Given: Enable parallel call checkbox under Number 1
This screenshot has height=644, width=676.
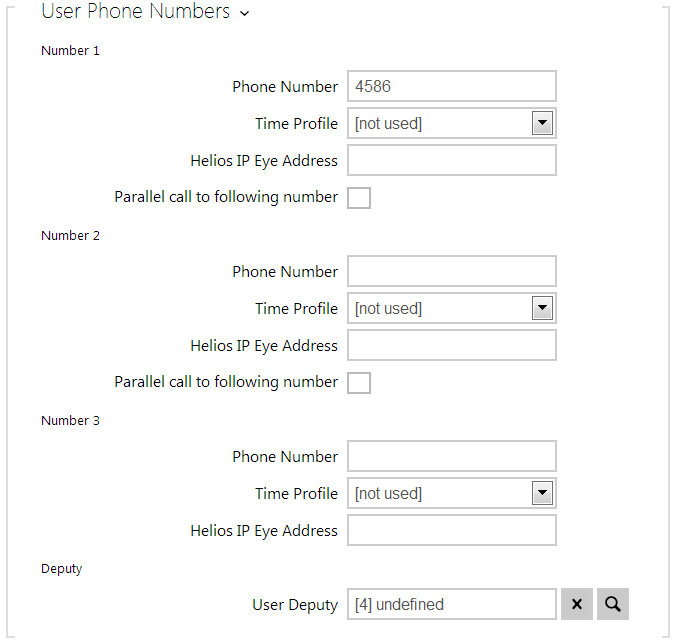Looking at the screenshot, I should point(359,198).
